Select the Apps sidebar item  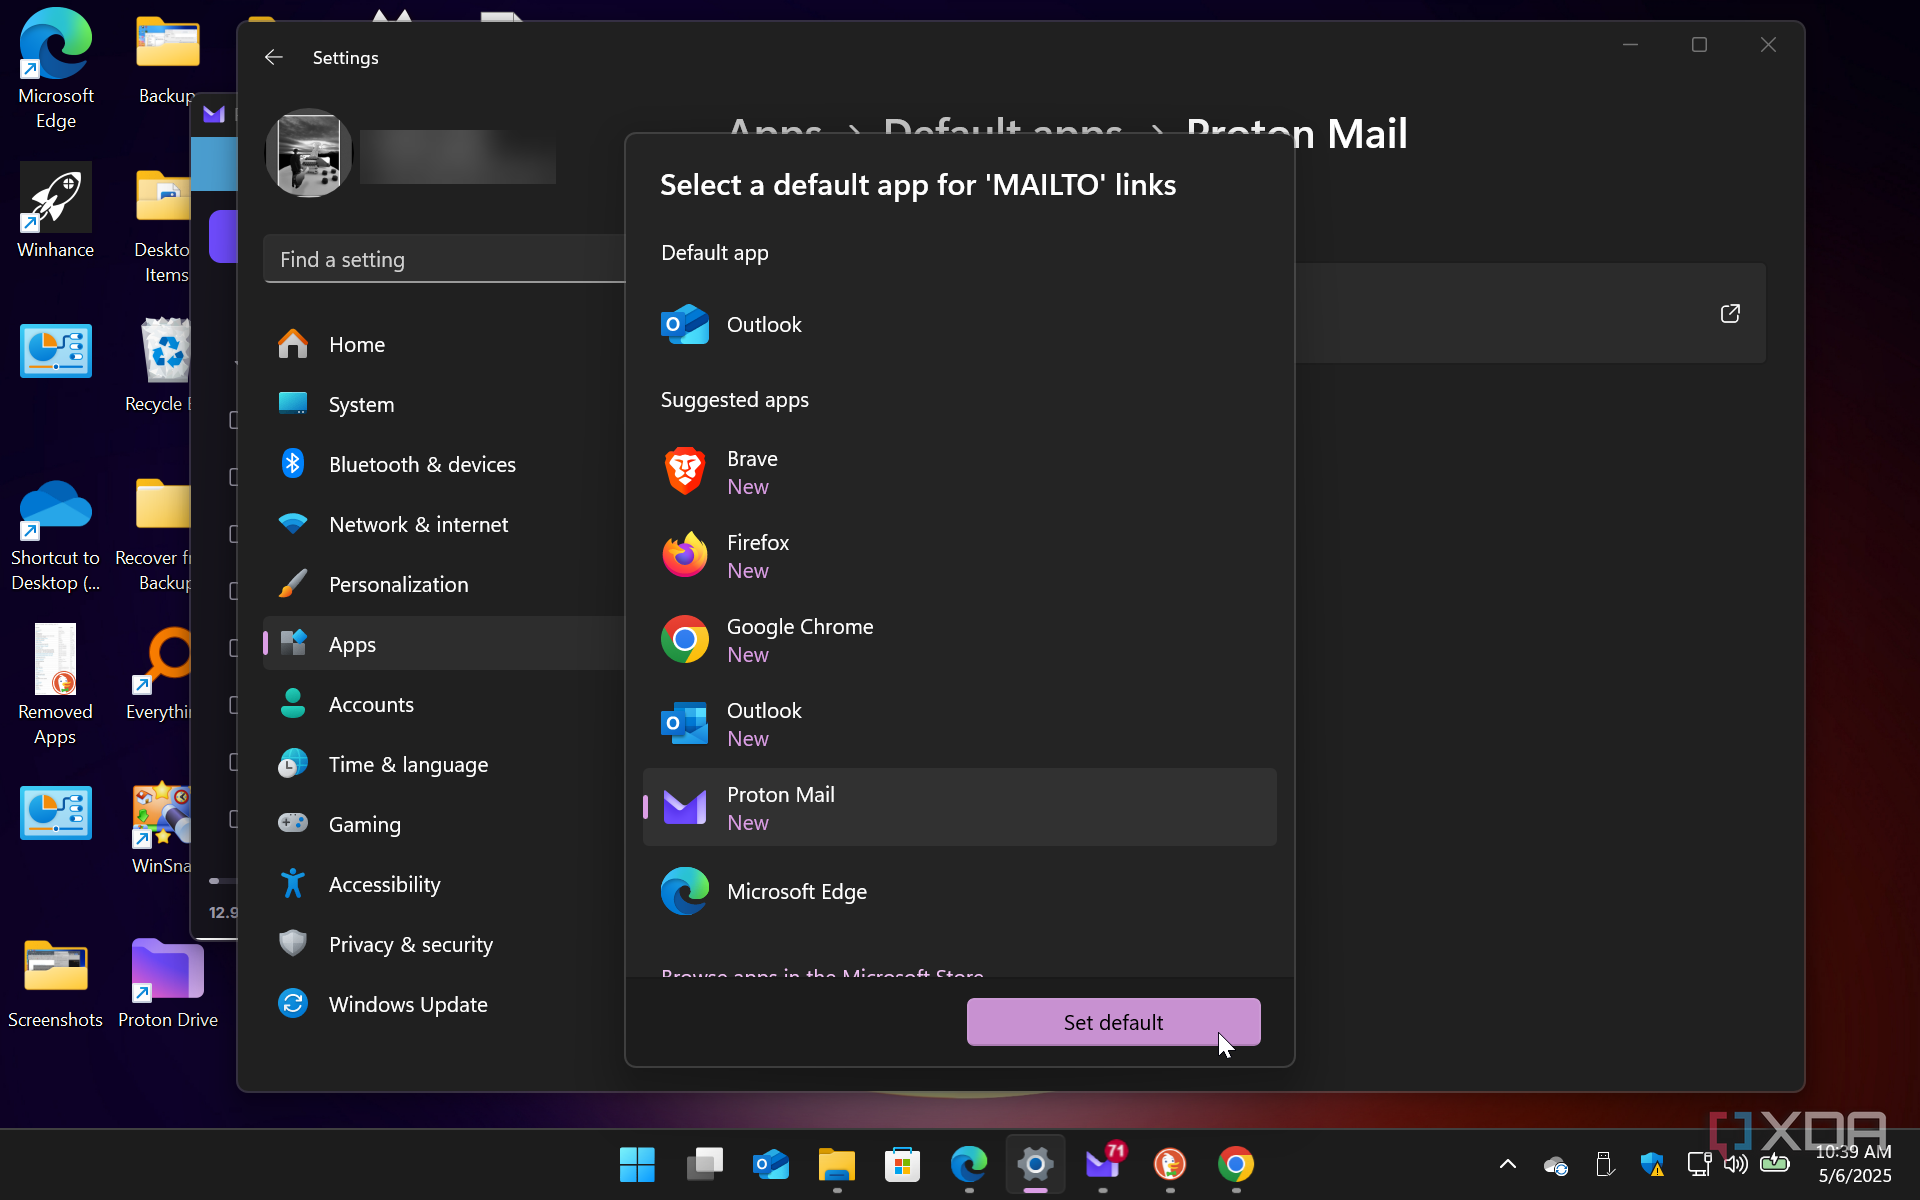[444, 644]
